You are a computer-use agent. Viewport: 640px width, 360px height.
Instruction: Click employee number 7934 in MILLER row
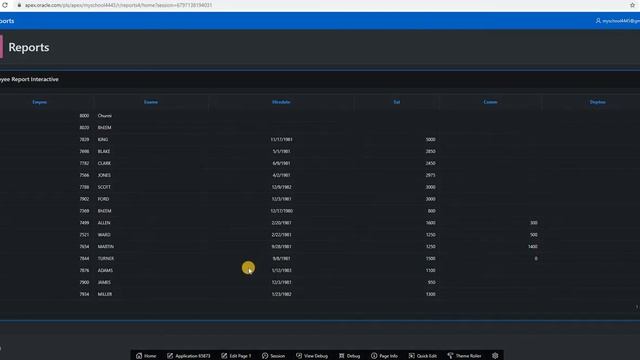84,294
